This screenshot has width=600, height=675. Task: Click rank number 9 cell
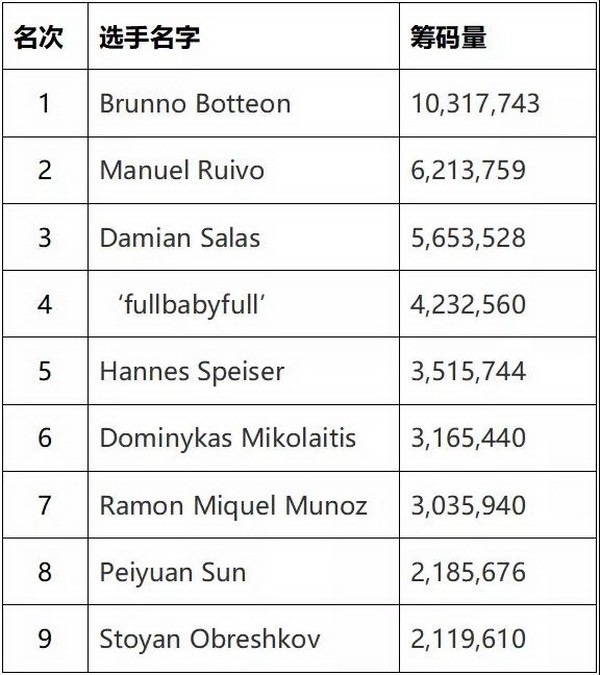pyautogui.click(x=45, y=639)
